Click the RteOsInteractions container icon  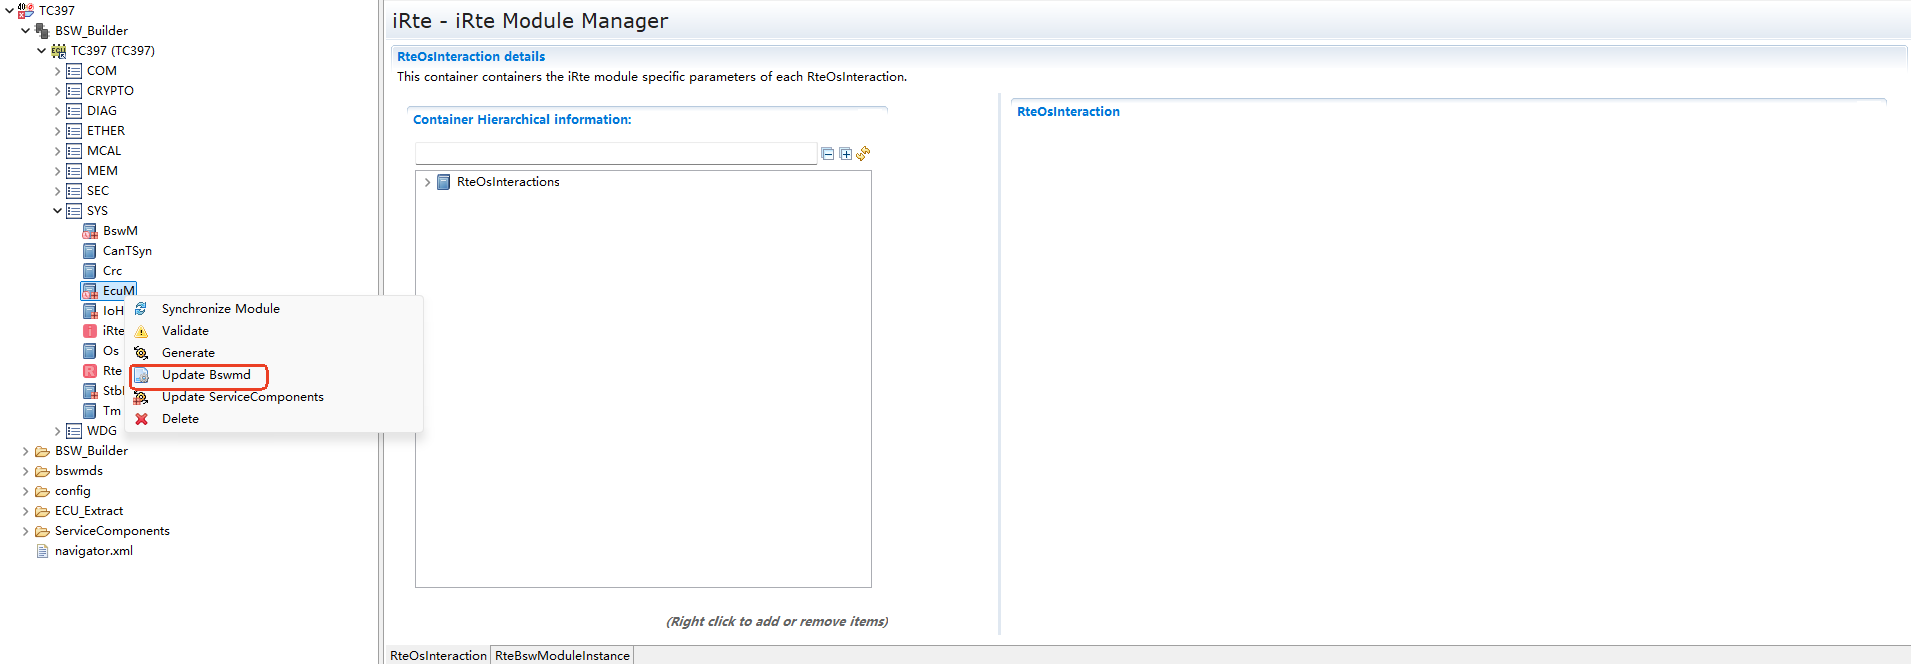pyautogui.click(x=444, y=182)
